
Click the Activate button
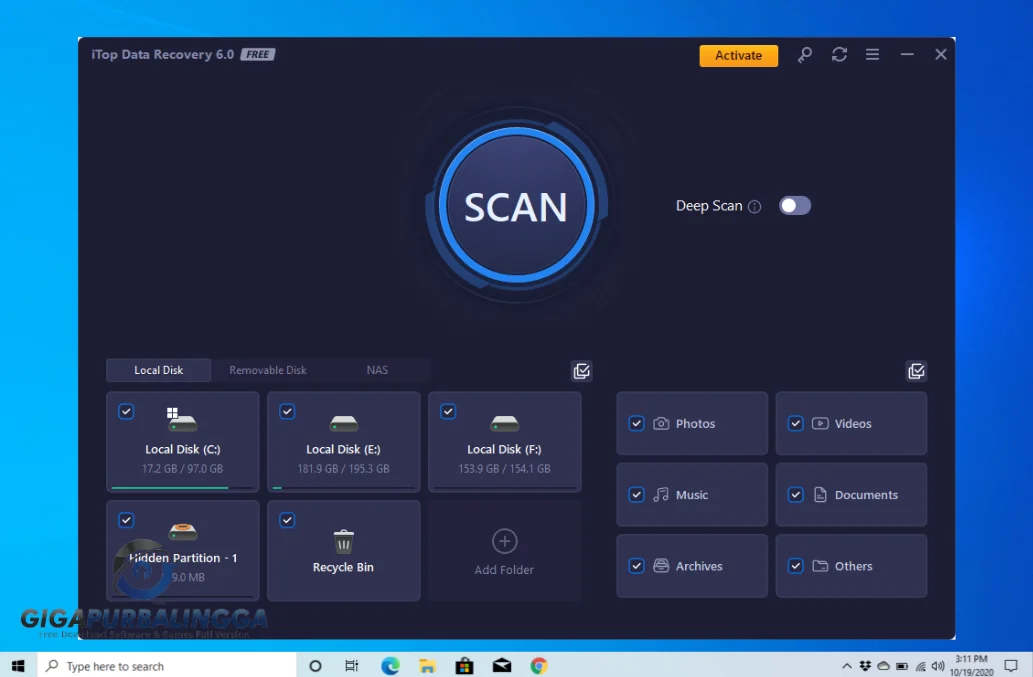739,55
